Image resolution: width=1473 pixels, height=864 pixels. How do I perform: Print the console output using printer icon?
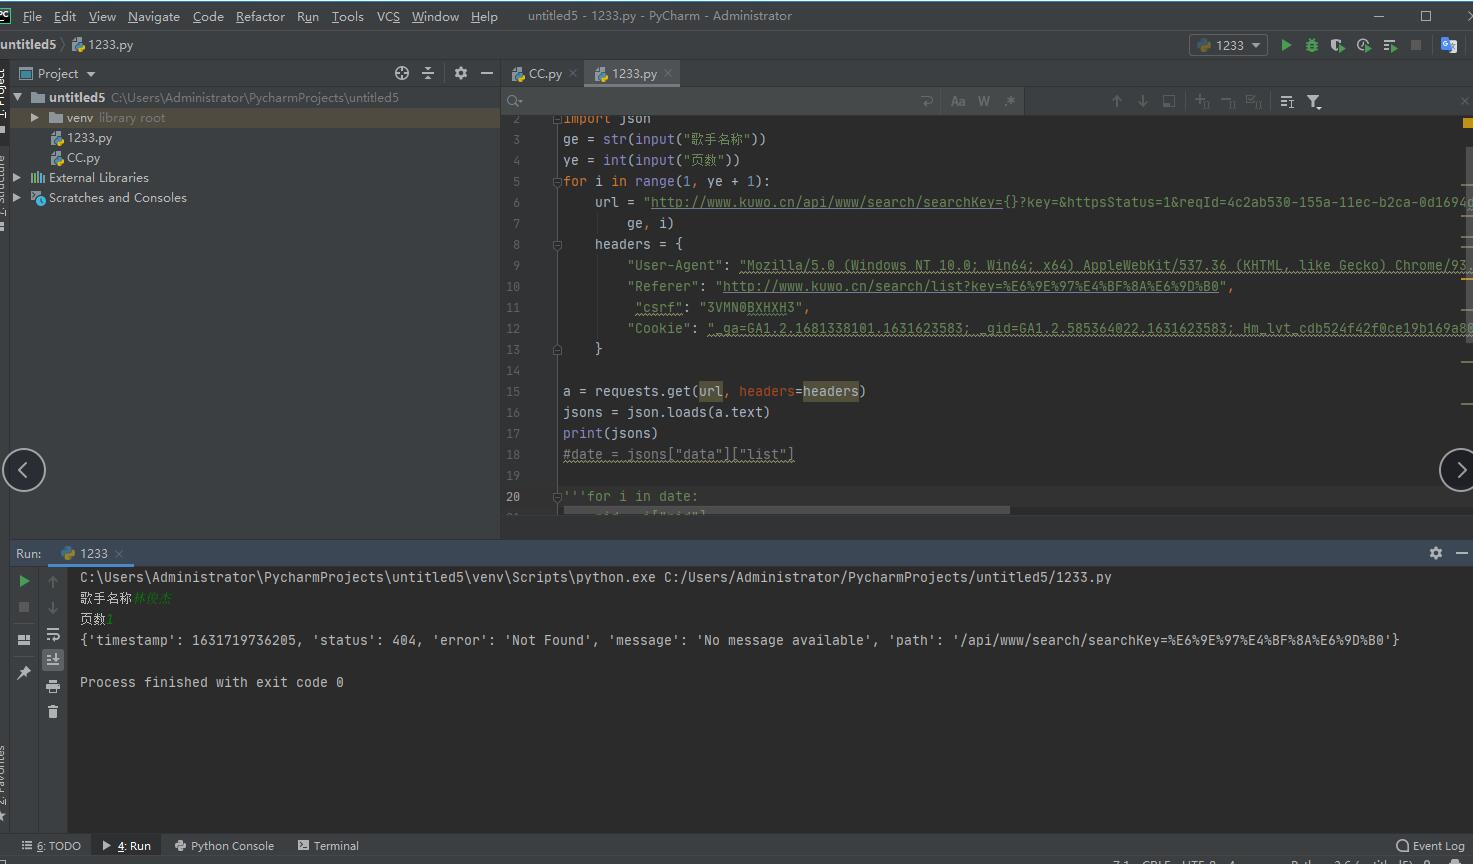click(x=53, y=686)
